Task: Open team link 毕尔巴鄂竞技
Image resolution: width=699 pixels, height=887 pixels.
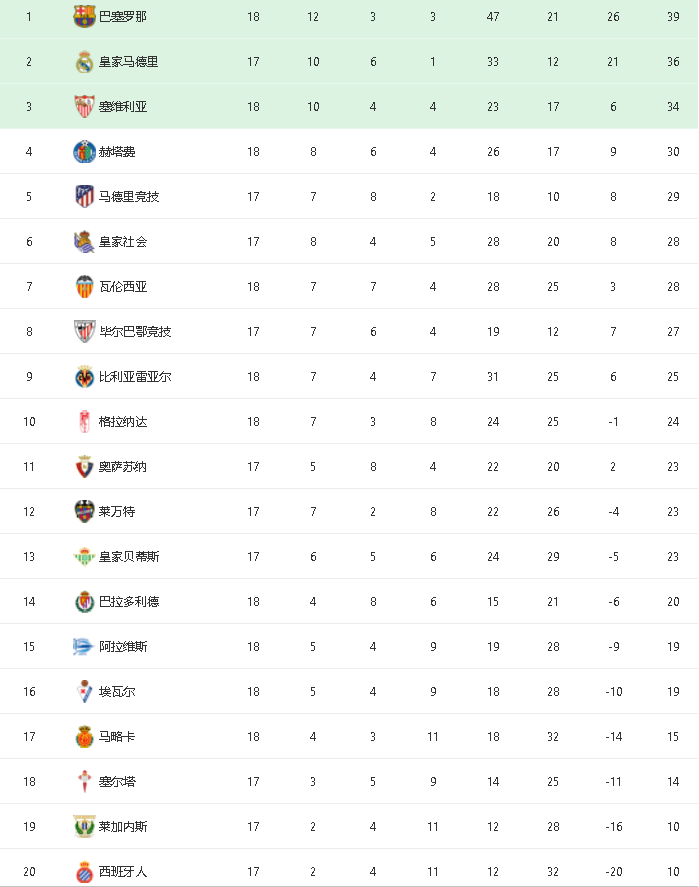Action: [x=135, y=331]
